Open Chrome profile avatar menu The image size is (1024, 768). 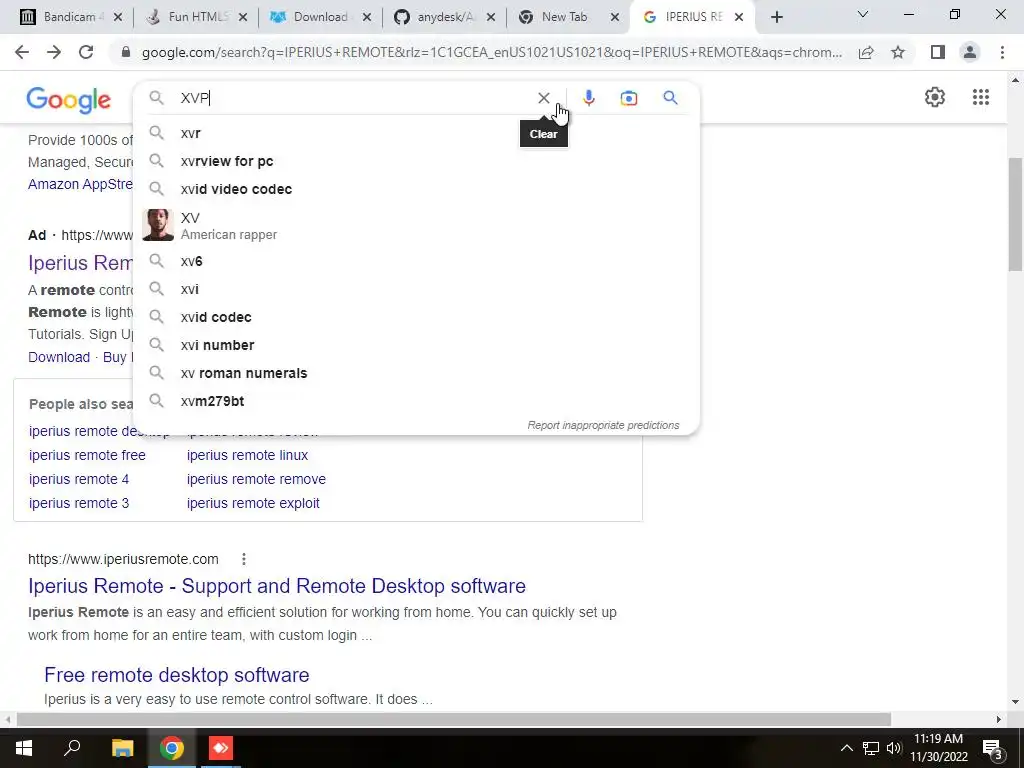970,52
